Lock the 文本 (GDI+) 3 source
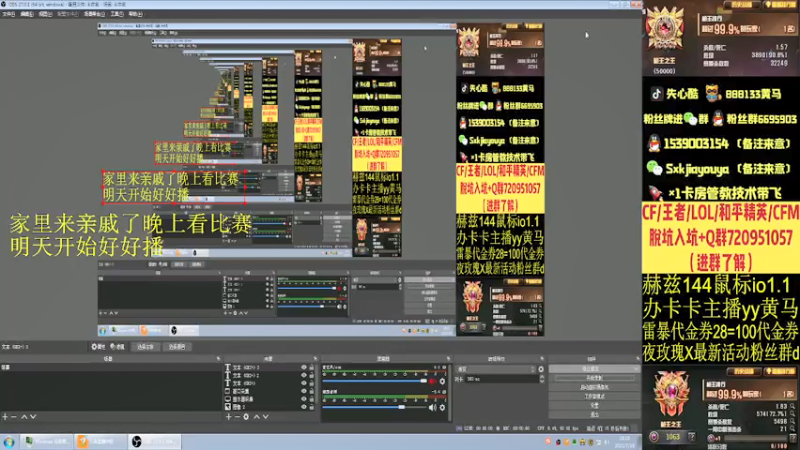The image size is (800, 450). click(312, 367)
